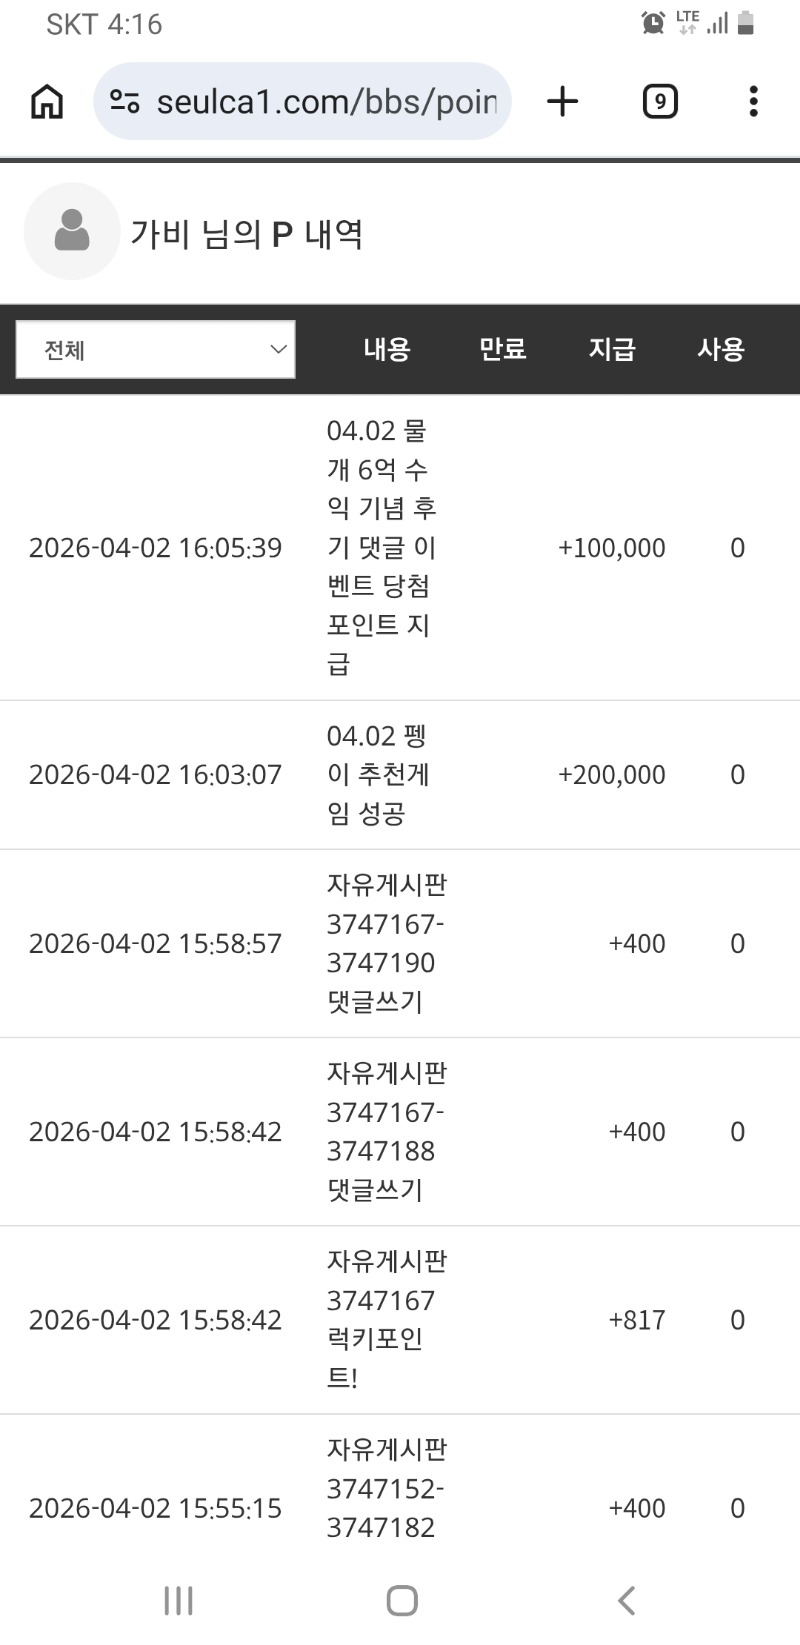Open a new tab with plus icon
This screenshot has width=800, height=1645.
pyautogui.click(x=563, y=101)
